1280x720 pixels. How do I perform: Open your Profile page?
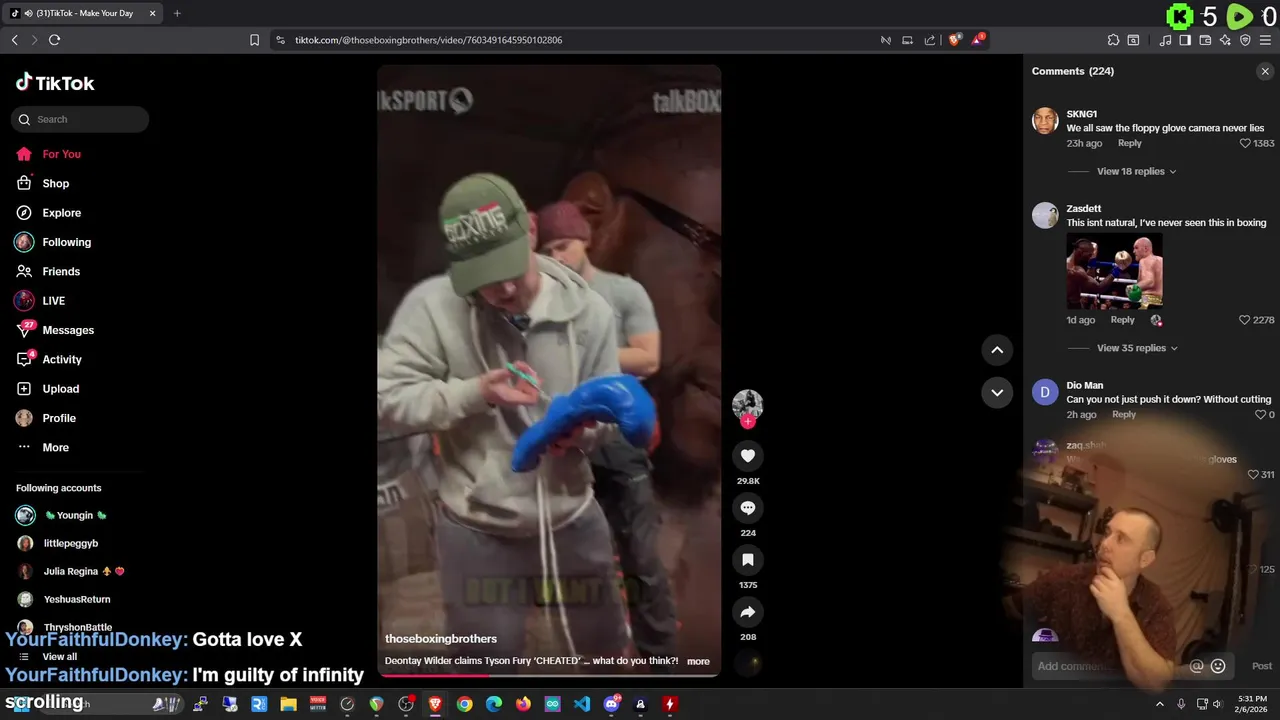58,418
